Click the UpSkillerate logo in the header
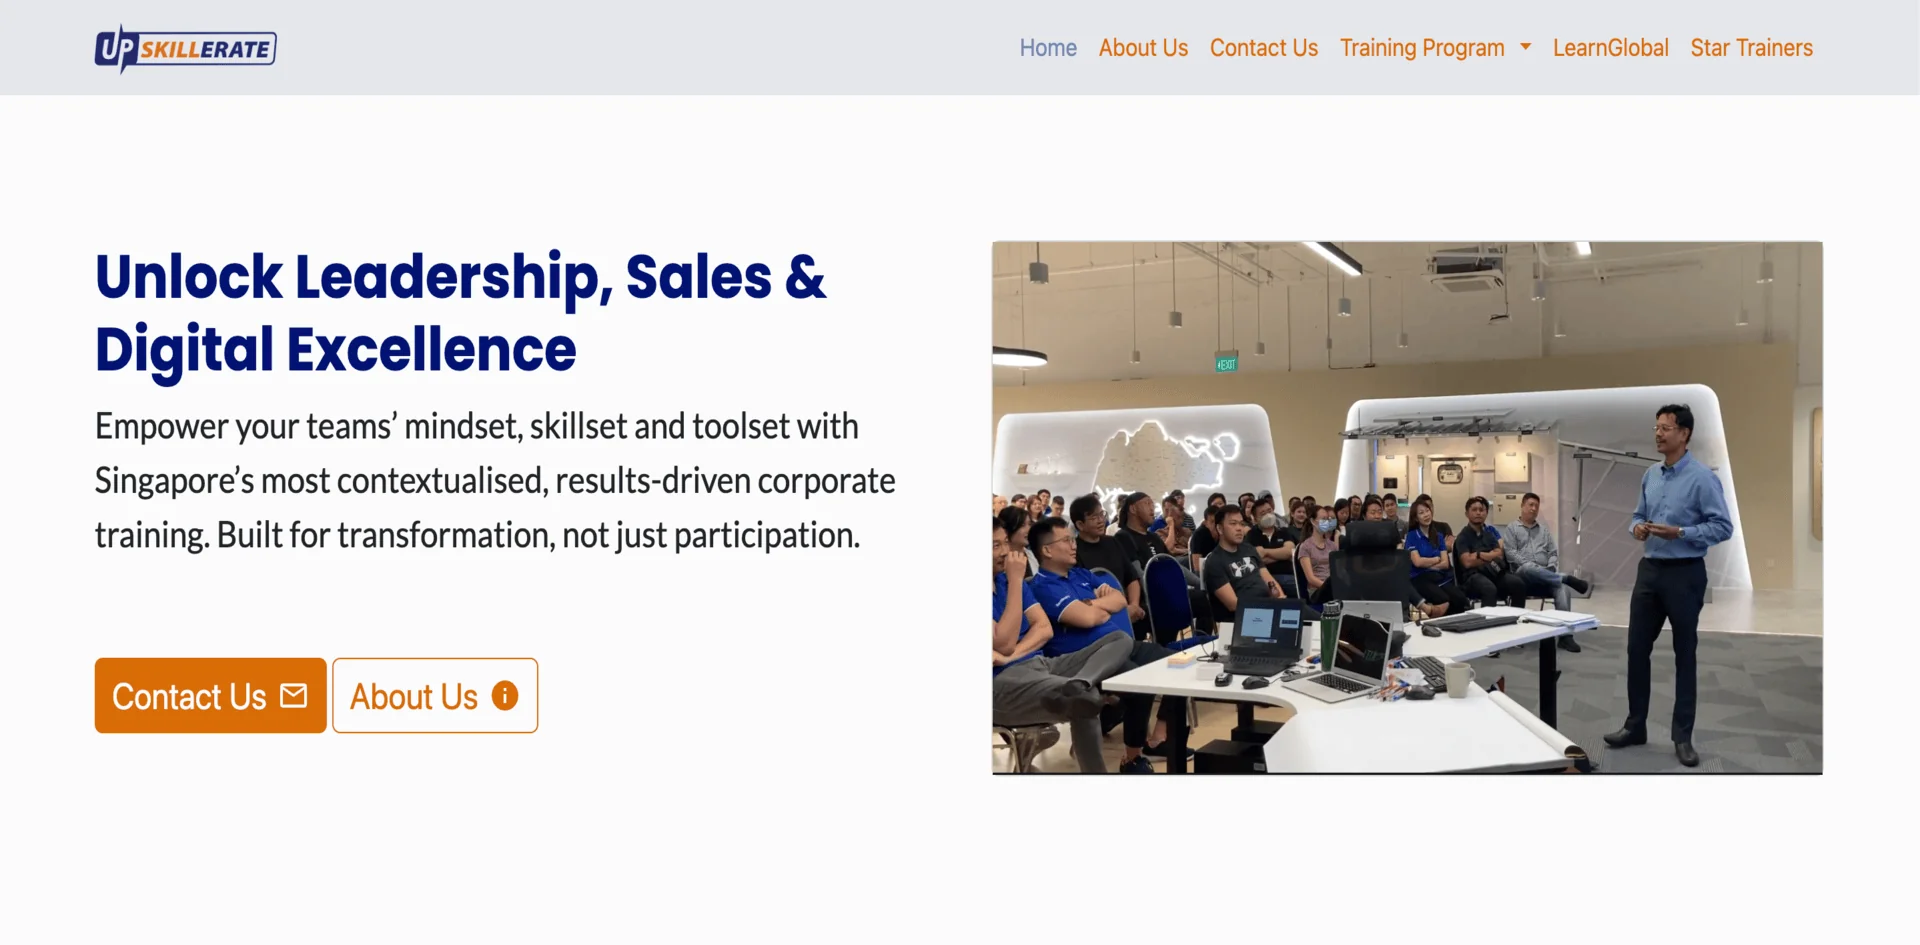This screenshot has height=945, width=1920. tap(186, 48)
